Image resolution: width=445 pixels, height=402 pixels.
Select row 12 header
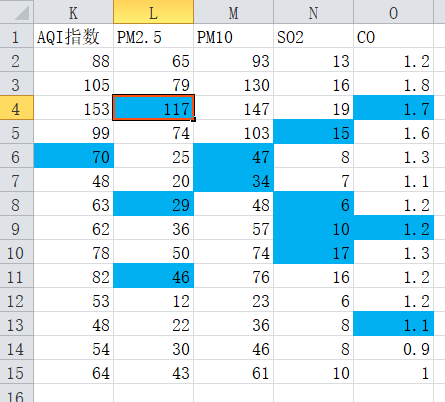[x=17, y=300]
